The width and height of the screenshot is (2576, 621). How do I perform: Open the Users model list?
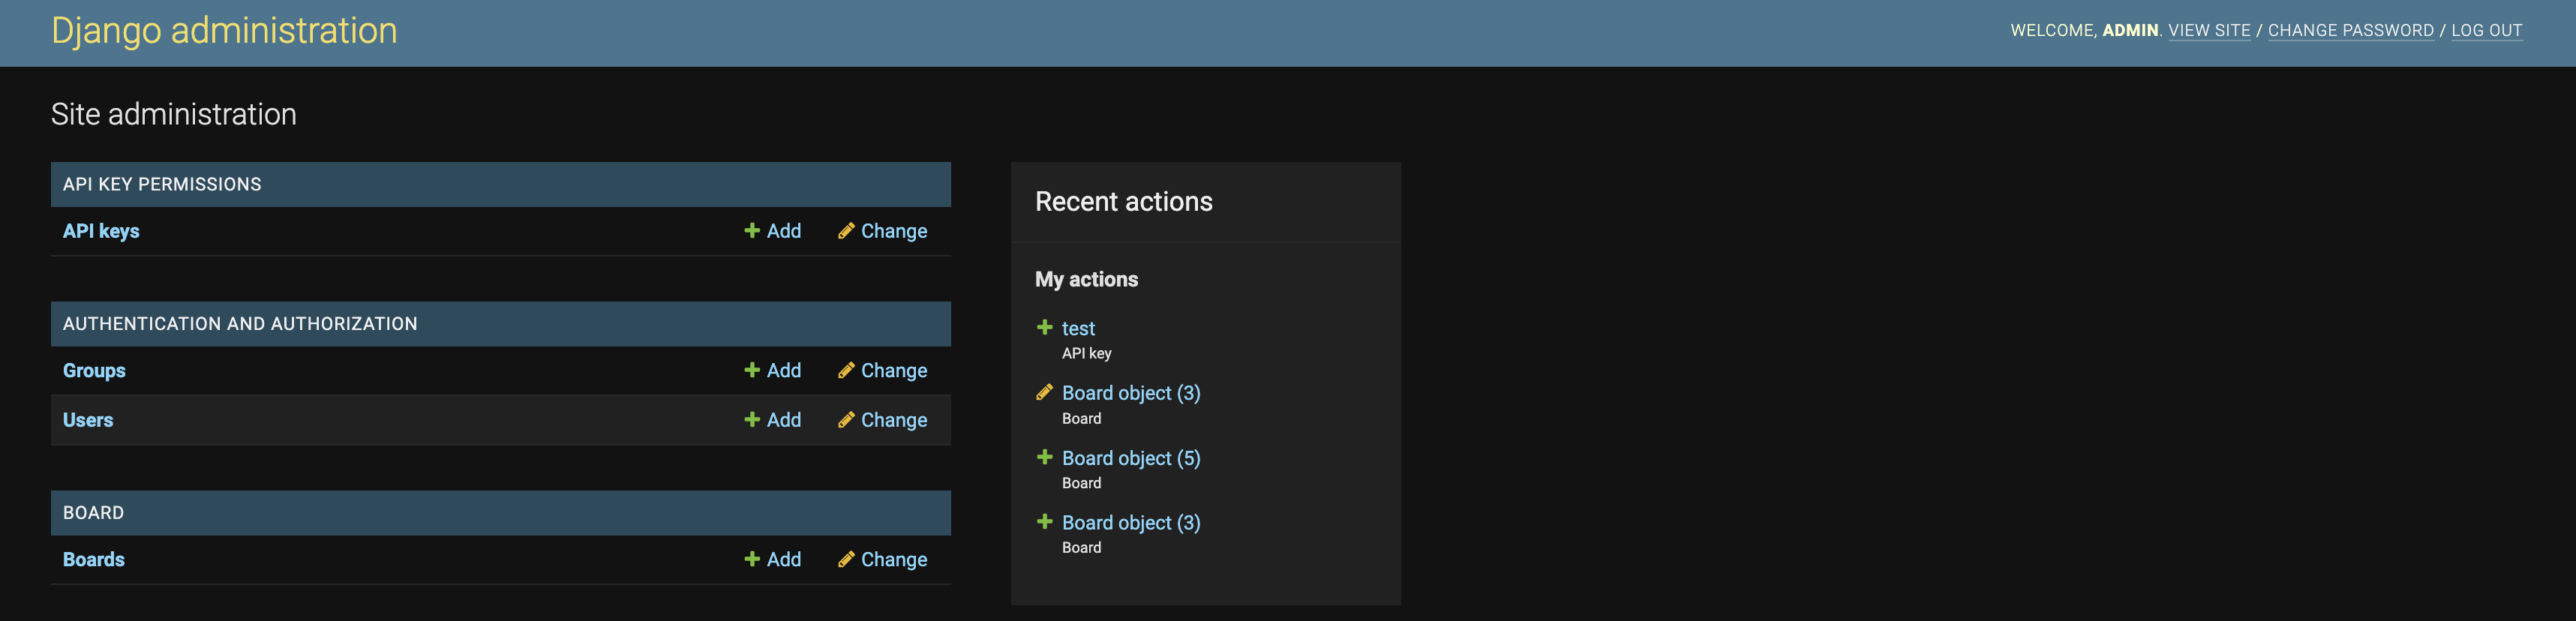pyautogui.click(x=88, y=420)
